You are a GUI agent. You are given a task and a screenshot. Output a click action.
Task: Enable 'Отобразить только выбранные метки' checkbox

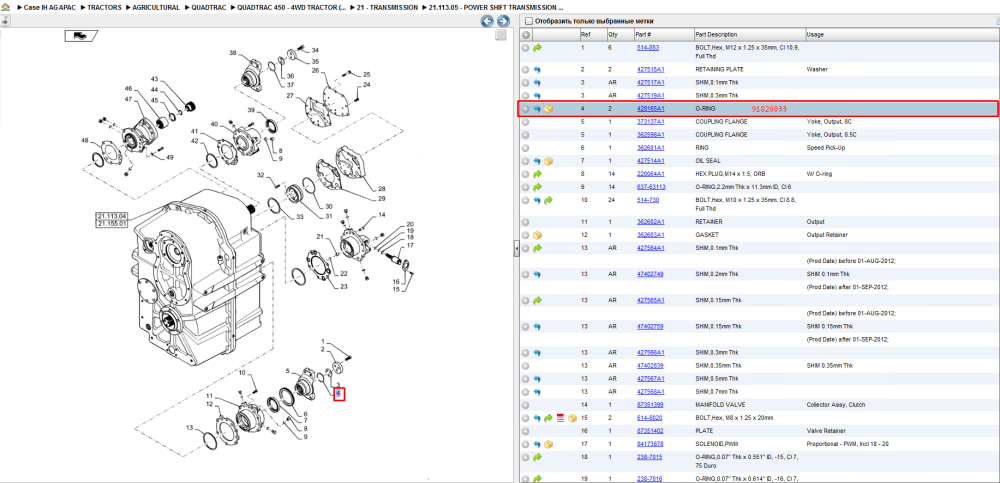pos(528,21)
